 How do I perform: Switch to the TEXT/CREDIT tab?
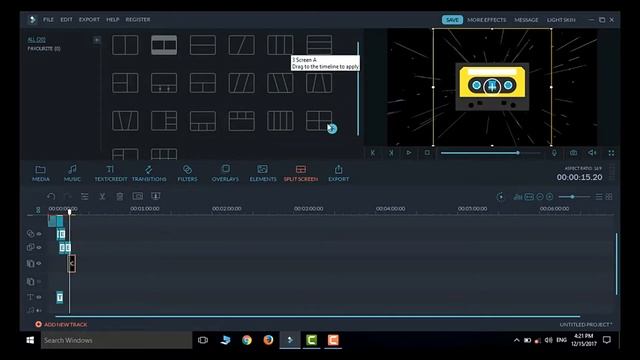pyautogui.click(x=111, y=173)
